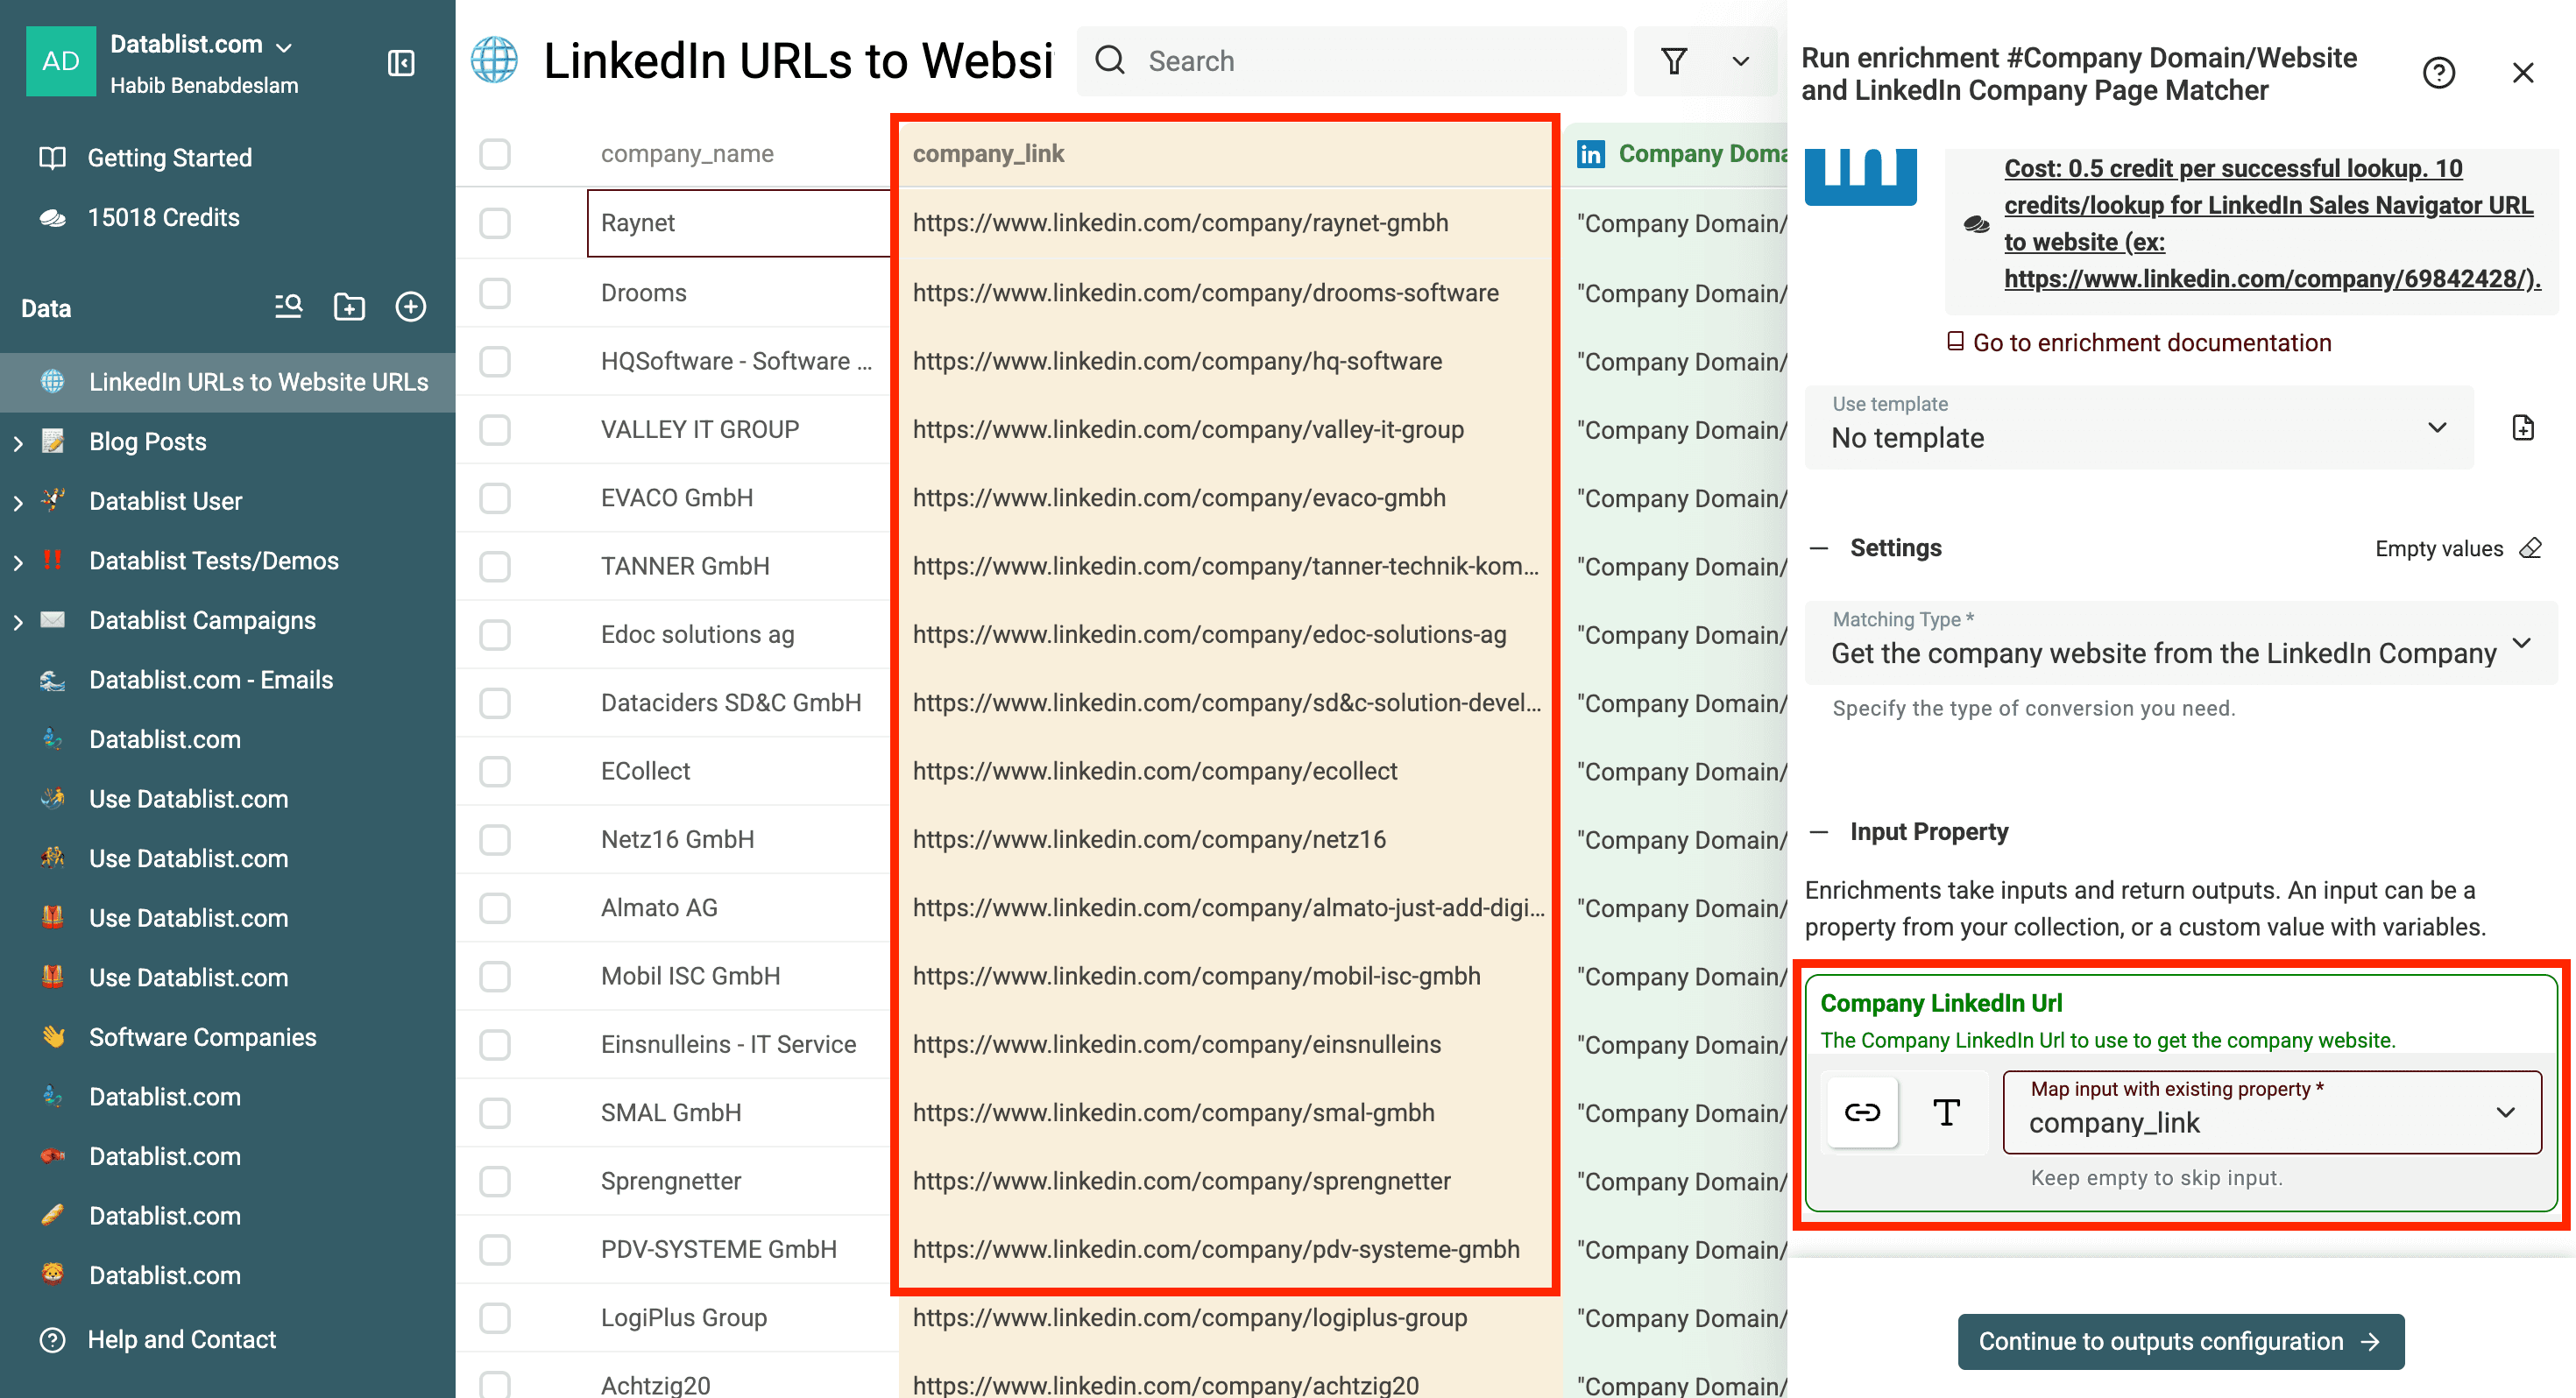Select the Drooms row checkbox
This screenshot has width=2576, height=1398.
point(495,292)
